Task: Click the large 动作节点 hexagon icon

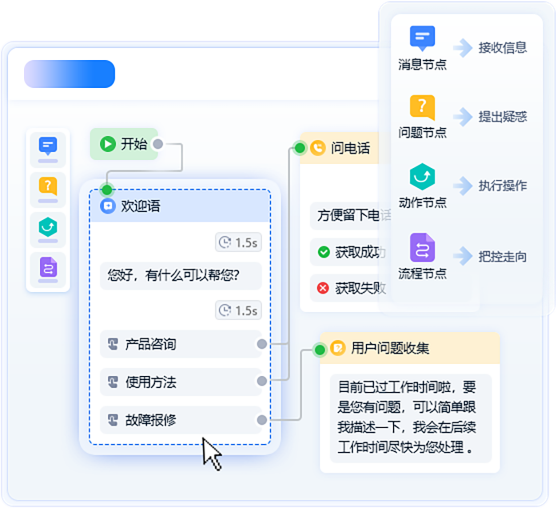Action: (422, 177)
